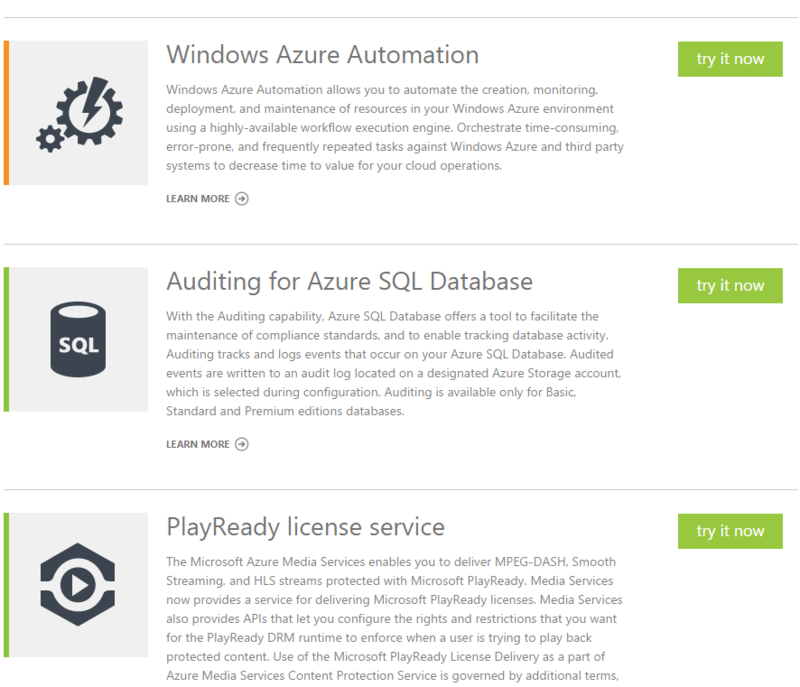Click the 'Auditing for Azure SQL Database' heading
This screenshot has width=800, height=687.
coord(349,282)
